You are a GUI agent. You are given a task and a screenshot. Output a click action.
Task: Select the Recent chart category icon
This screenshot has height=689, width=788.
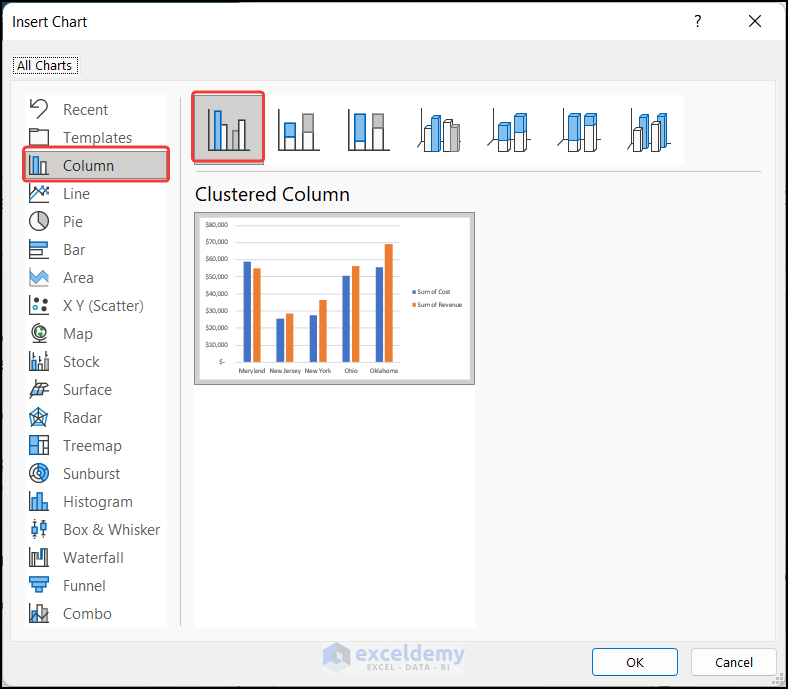click(x=39, y=109)
